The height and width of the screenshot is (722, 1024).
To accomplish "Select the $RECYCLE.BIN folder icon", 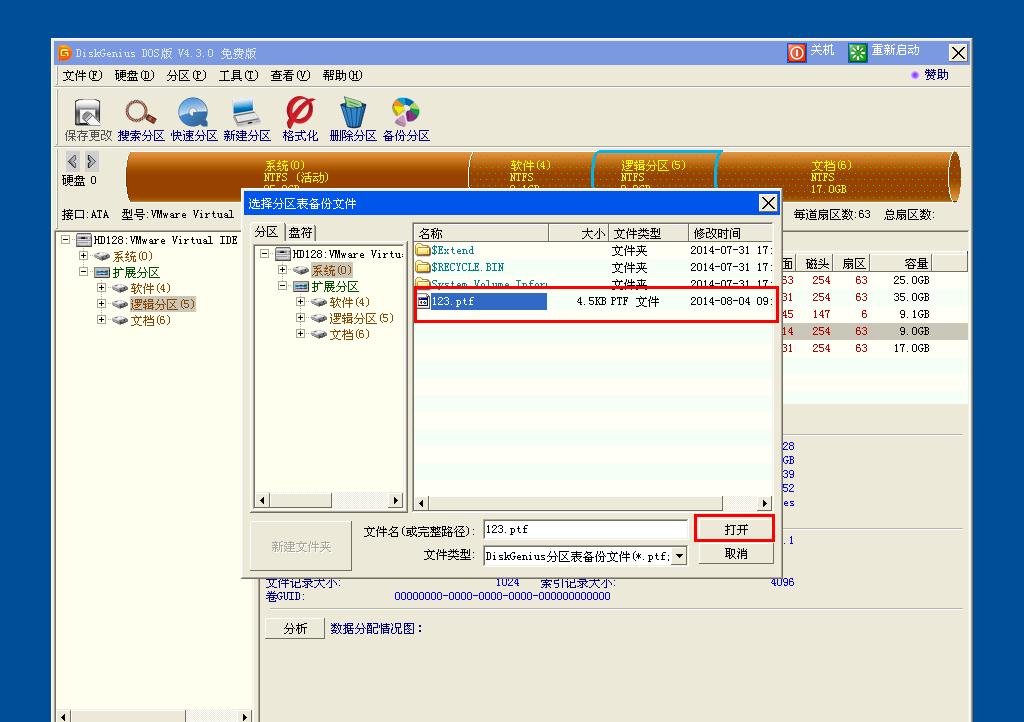I will 423,267.
